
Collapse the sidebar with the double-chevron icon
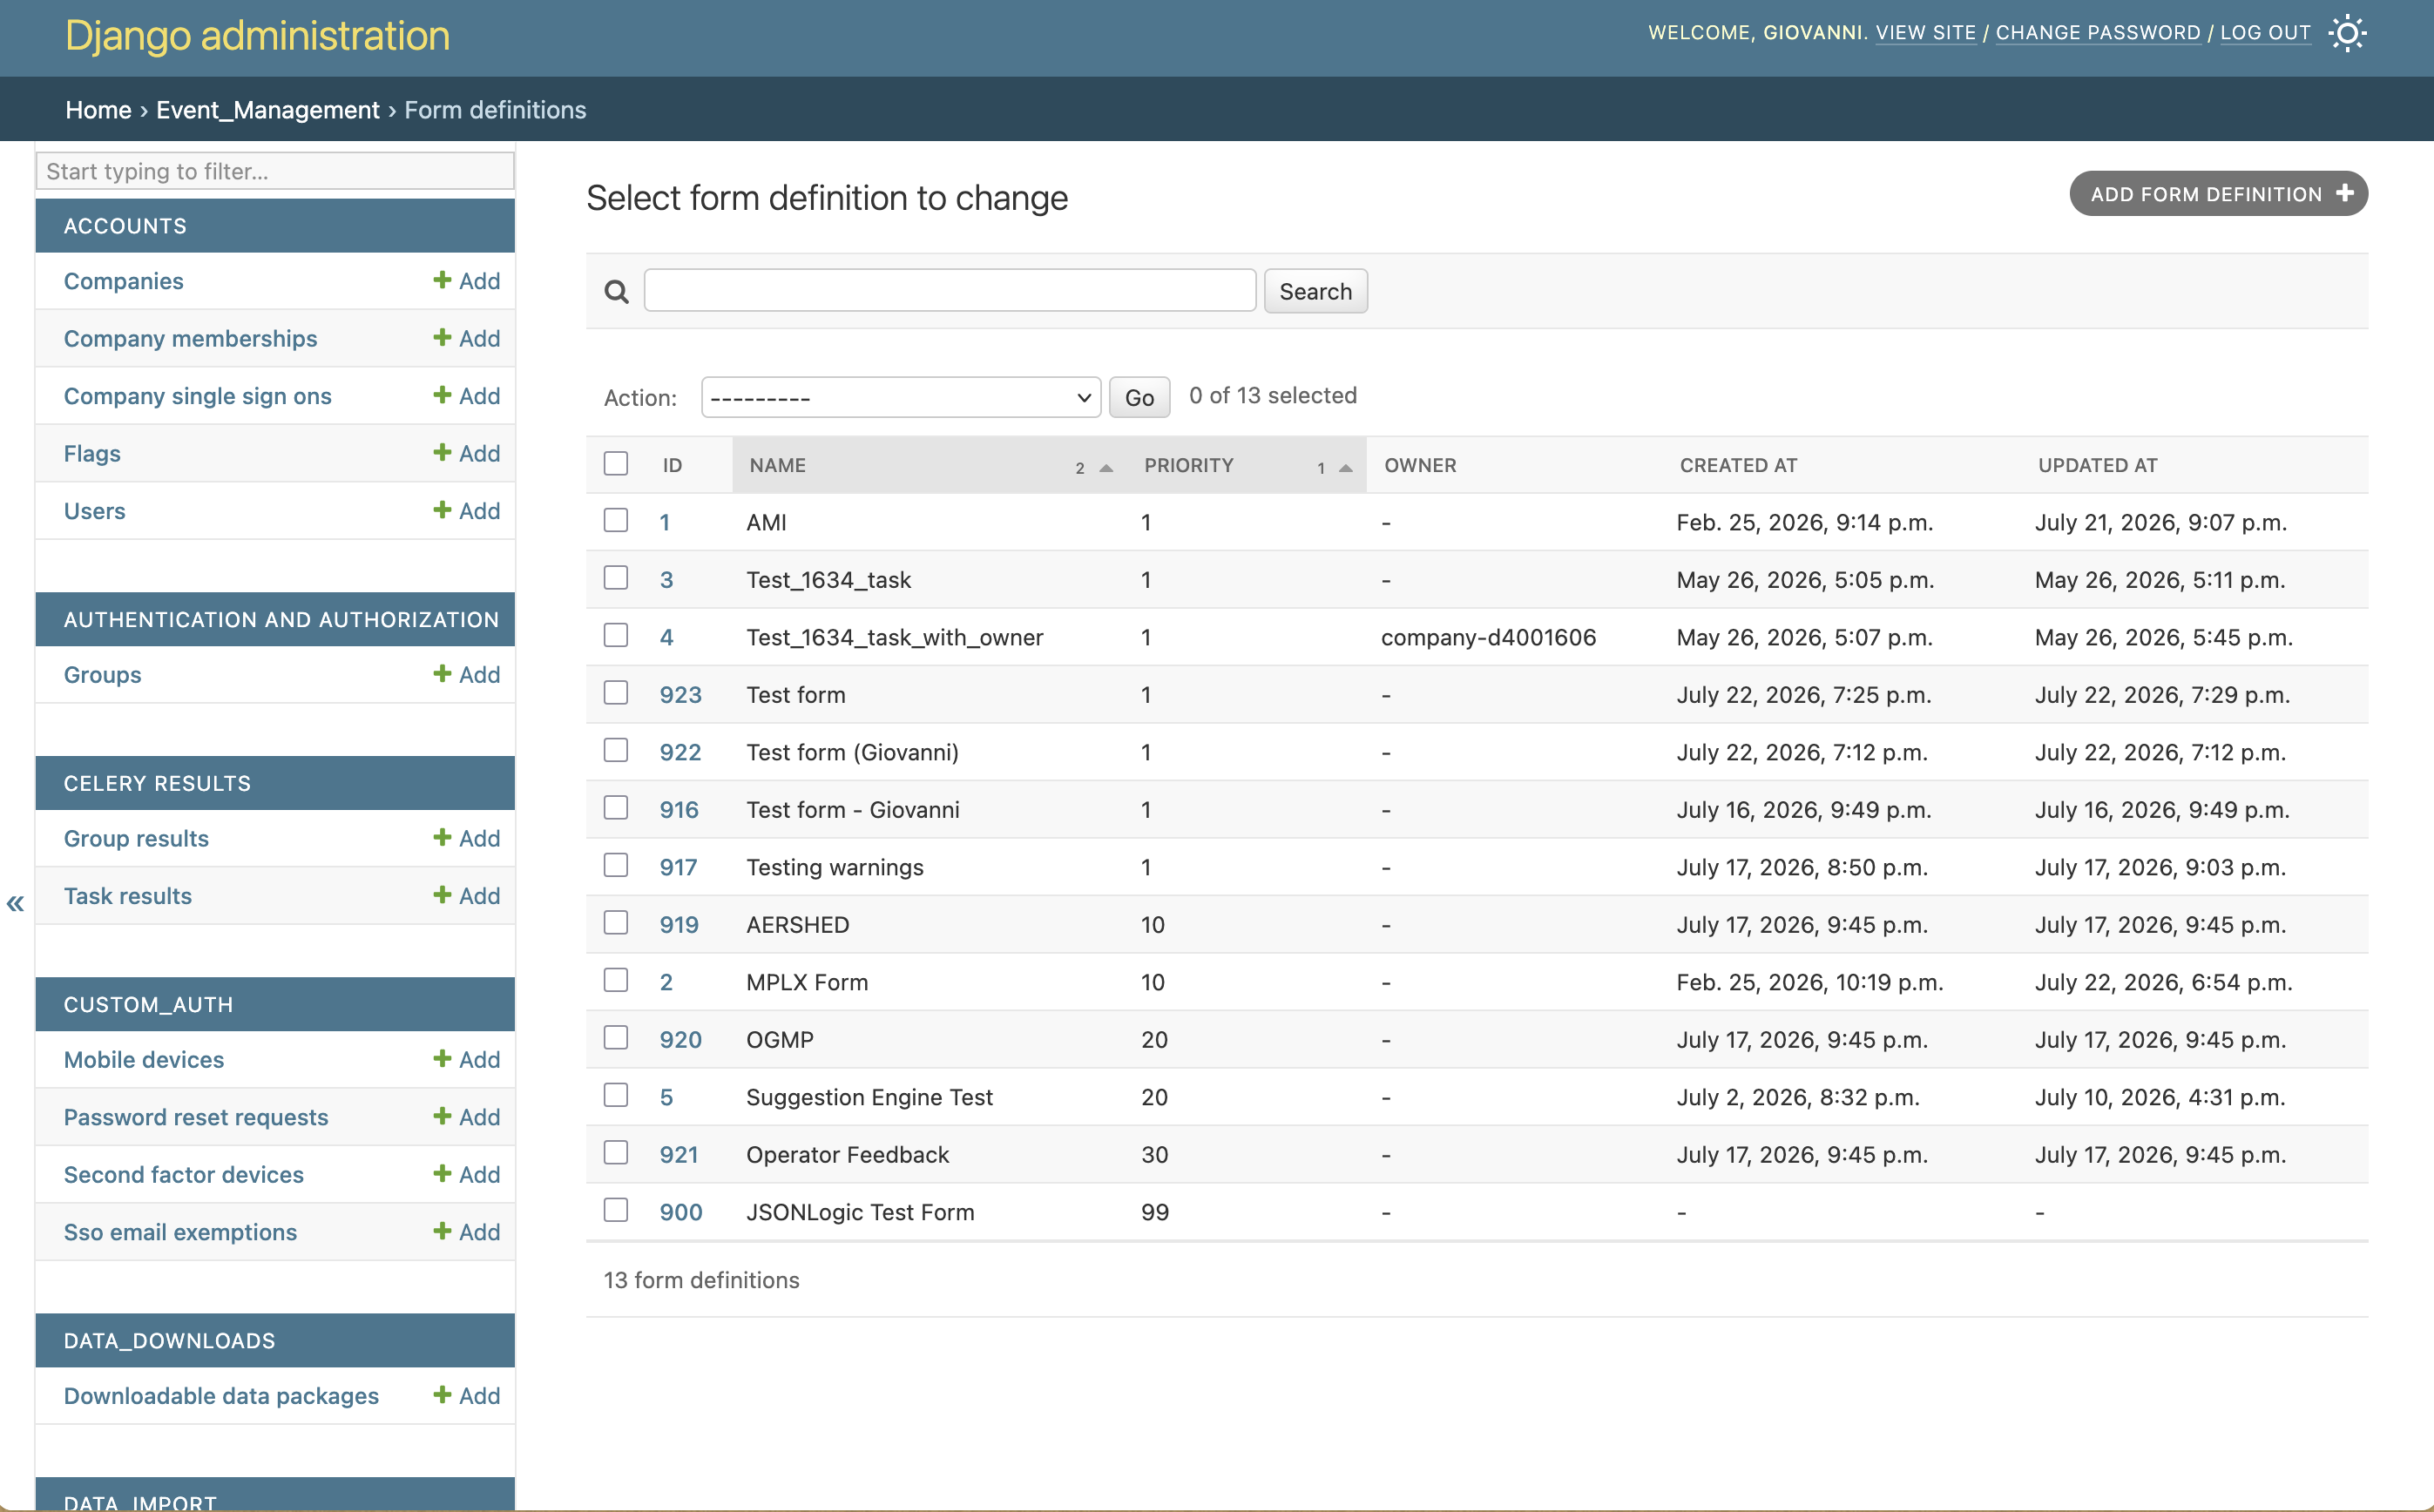pyautogui.click(x=15, y=904)
